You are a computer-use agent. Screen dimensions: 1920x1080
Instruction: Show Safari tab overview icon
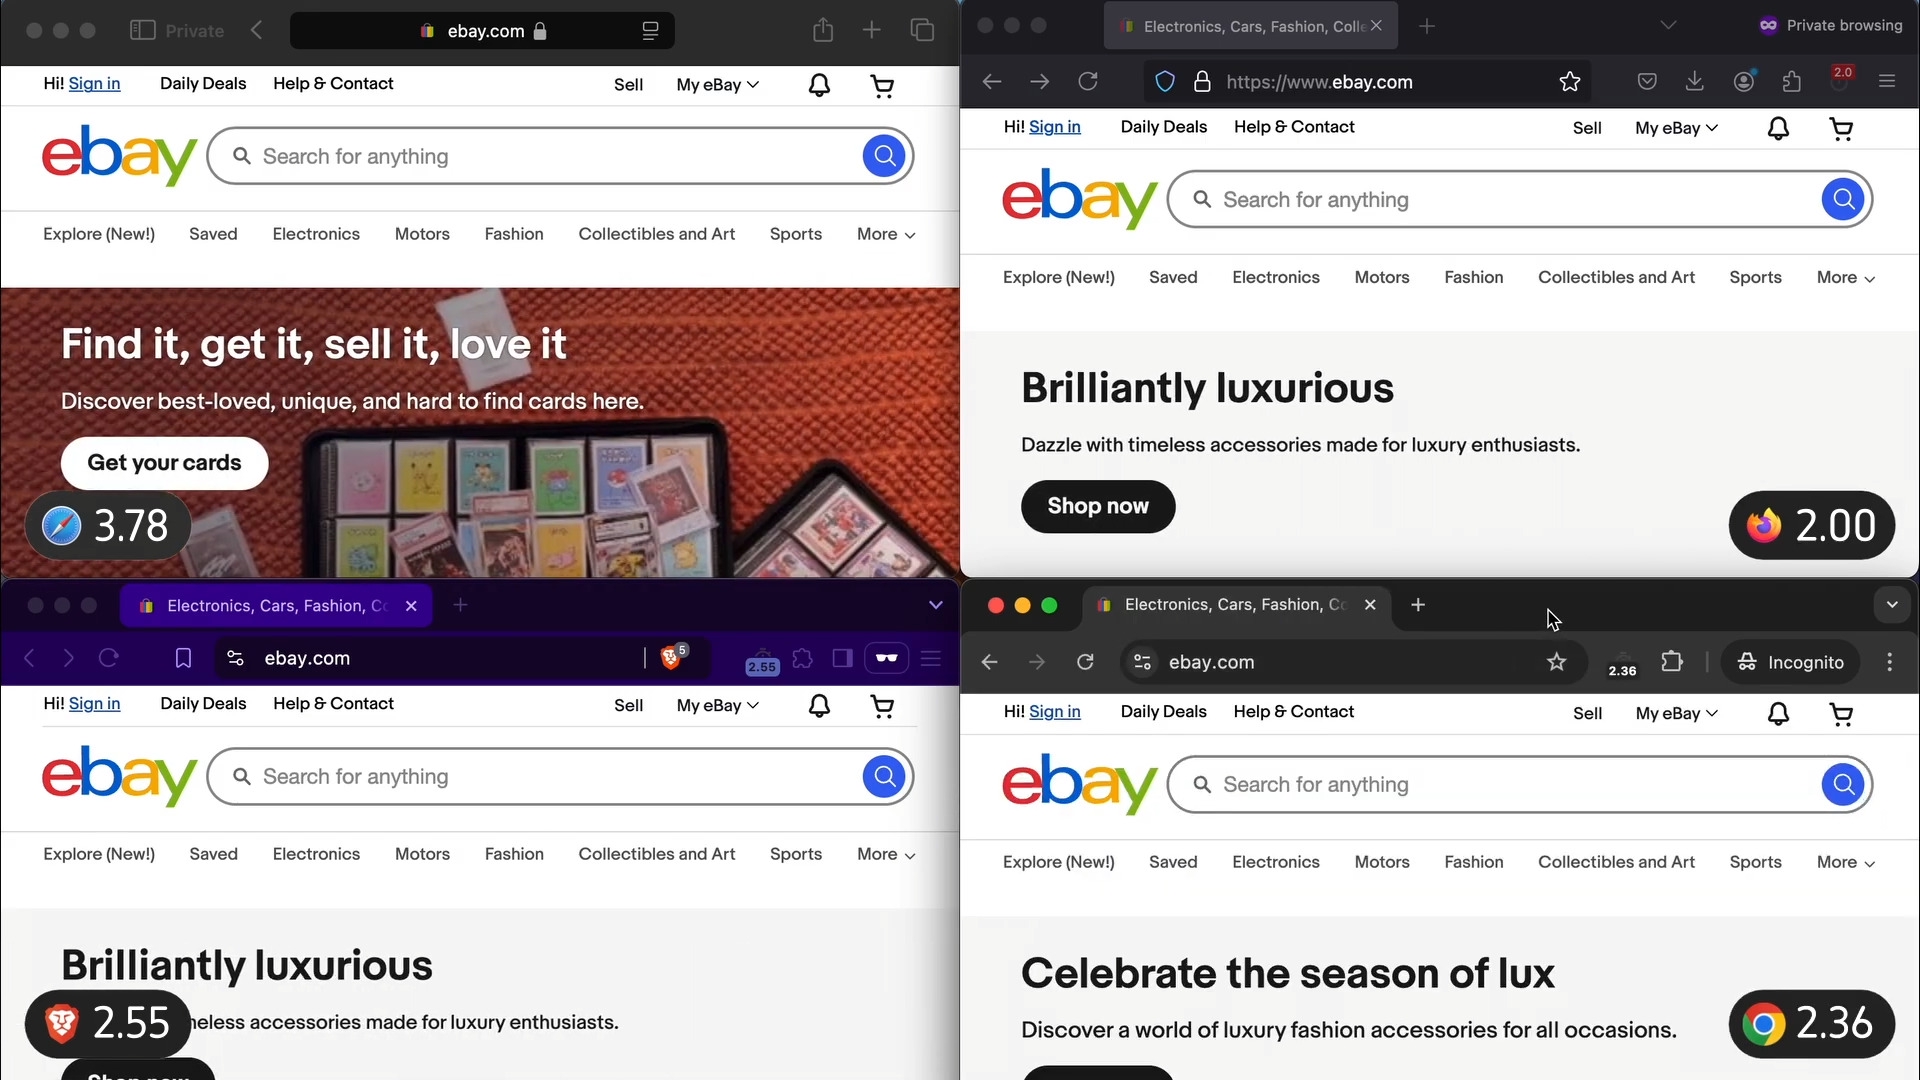tap(923, 30)
